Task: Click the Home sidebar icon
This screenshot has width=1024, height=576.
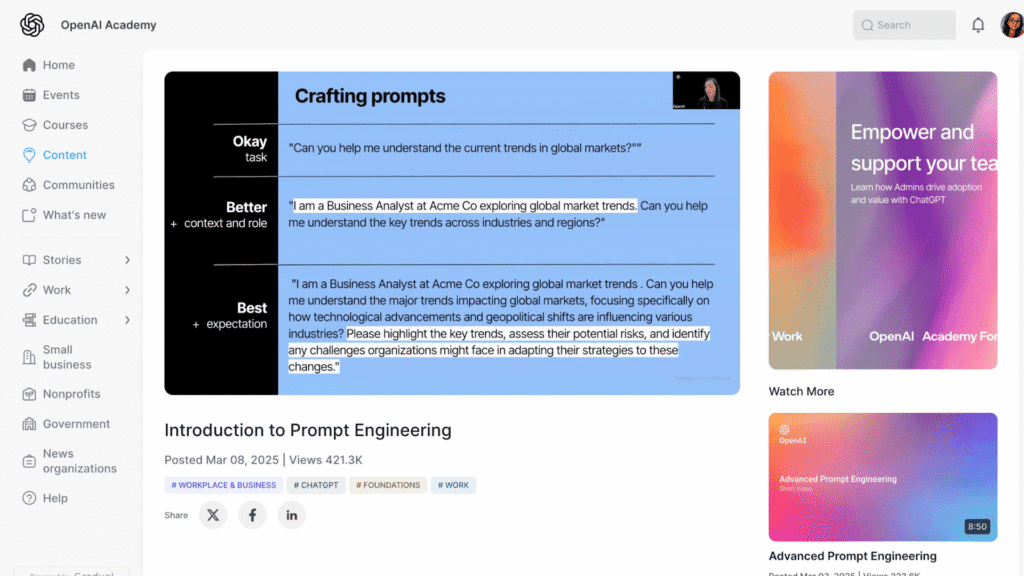Action: pyautogui.click(x=29, y=65)
